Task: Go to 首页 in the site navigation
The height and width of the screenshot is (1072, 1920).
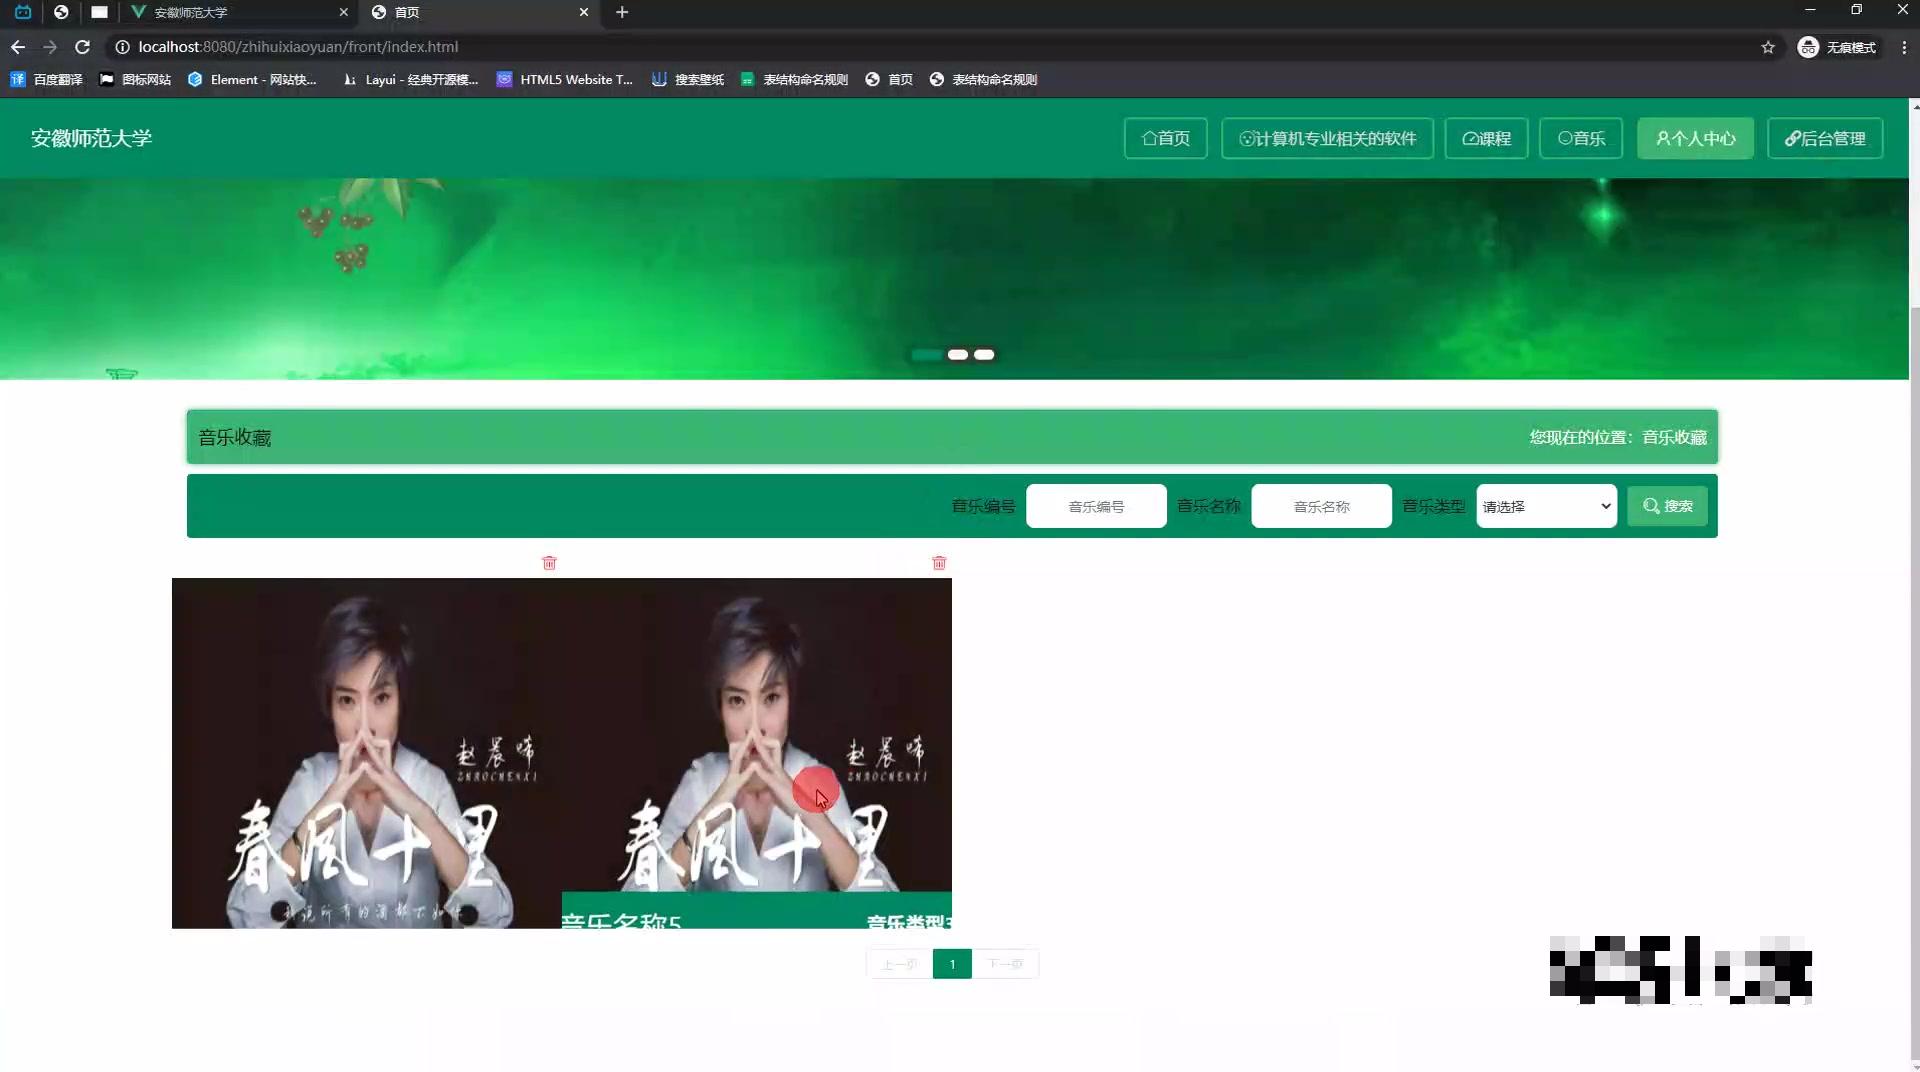Action: (x=1166, y=138)
